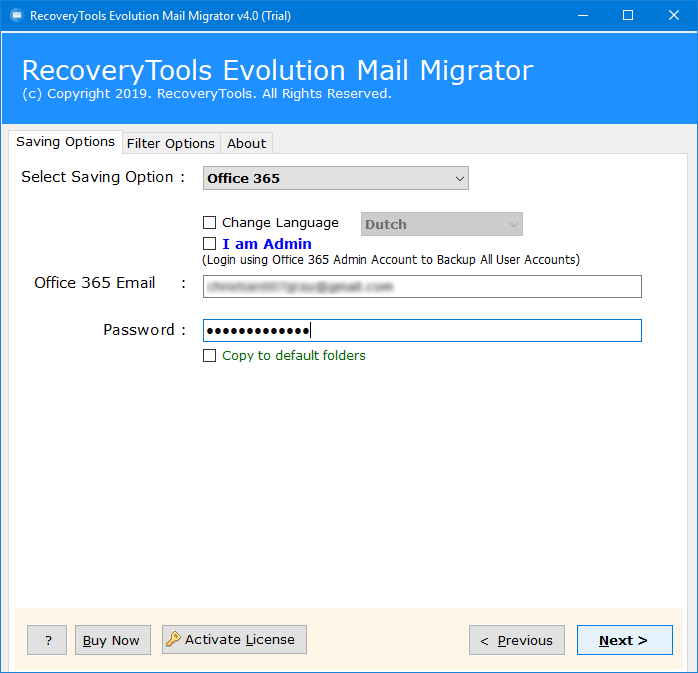Open help with the question mark button
Viewport: 698px width, 673px height.
pyautogui.click(x=47, y=640)
